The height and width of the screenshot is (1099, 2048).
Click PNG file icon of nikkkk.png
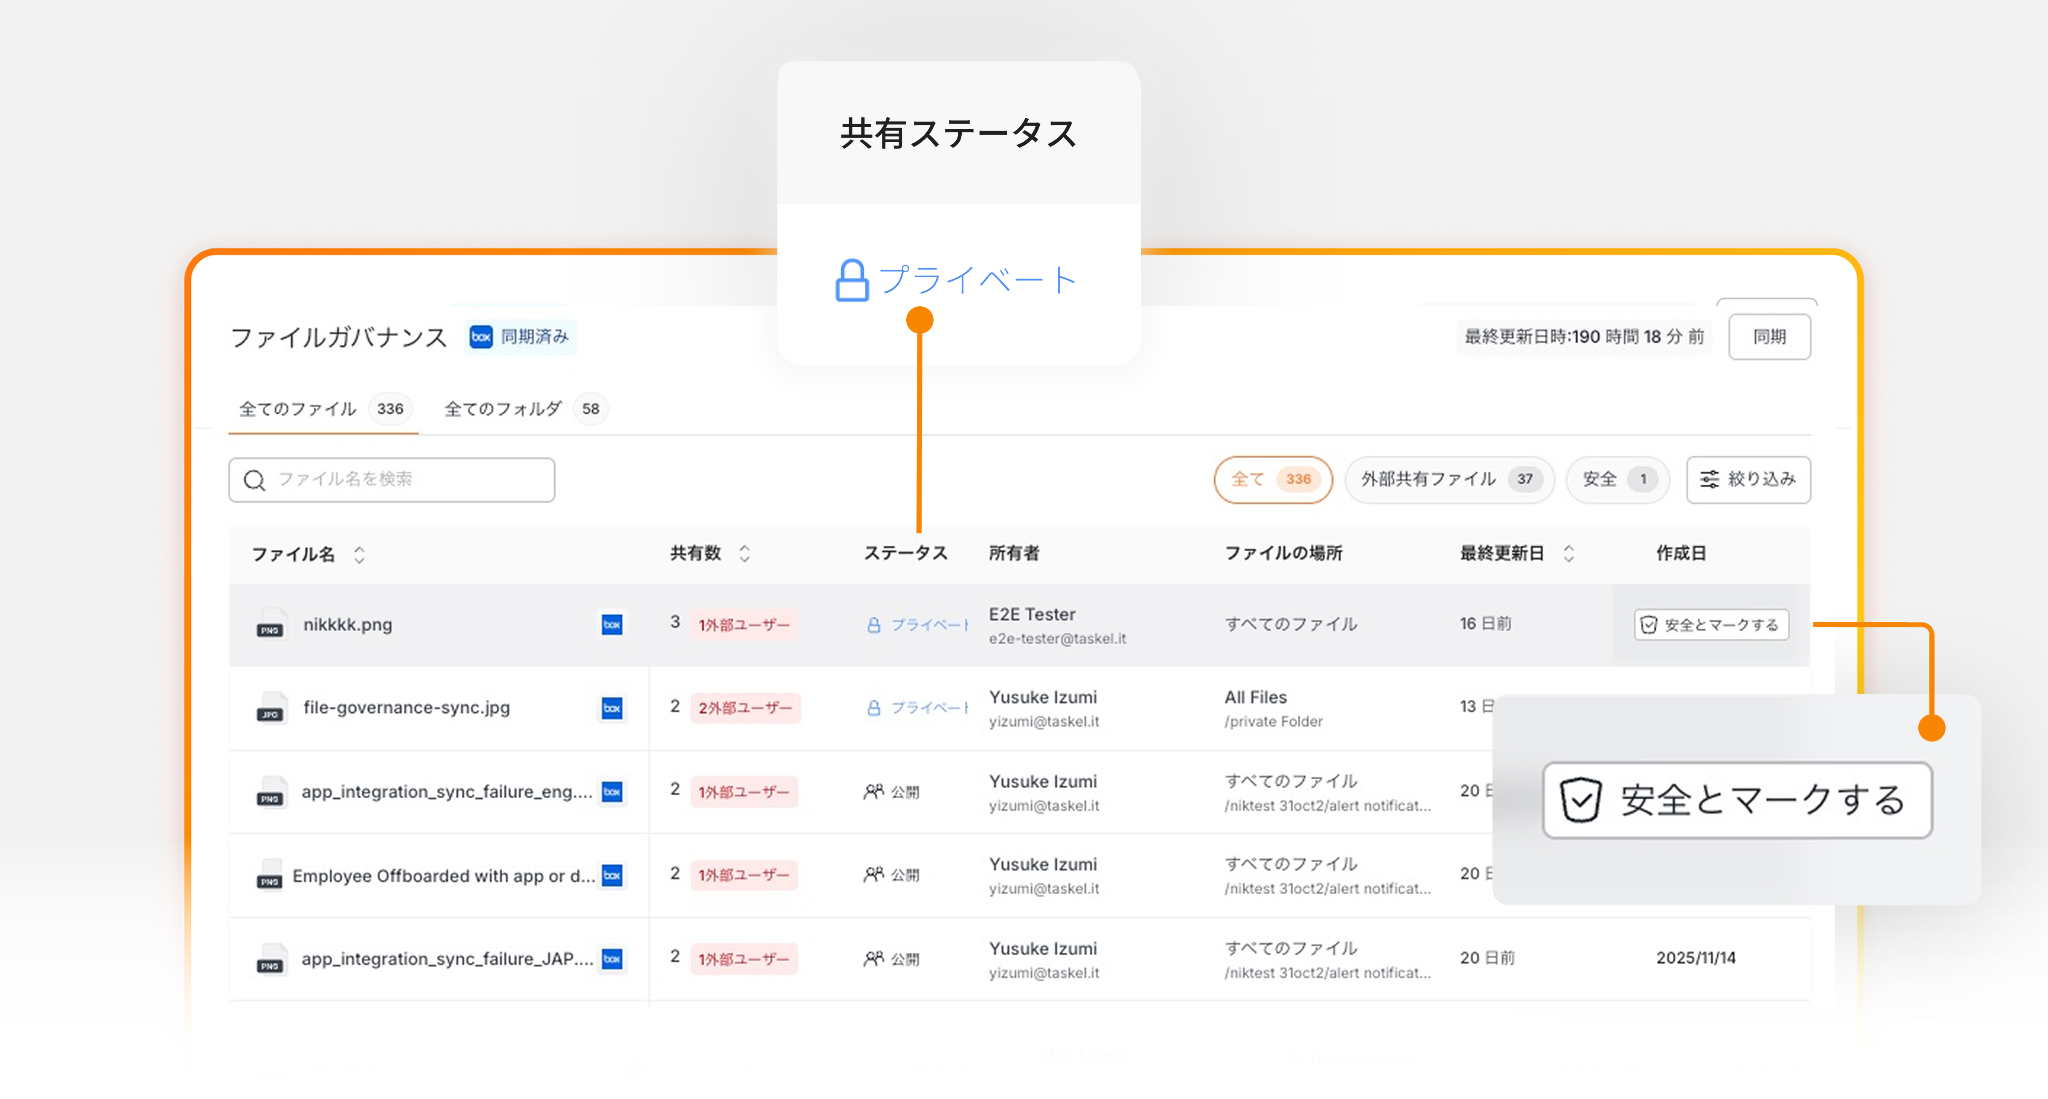point(270,624)
